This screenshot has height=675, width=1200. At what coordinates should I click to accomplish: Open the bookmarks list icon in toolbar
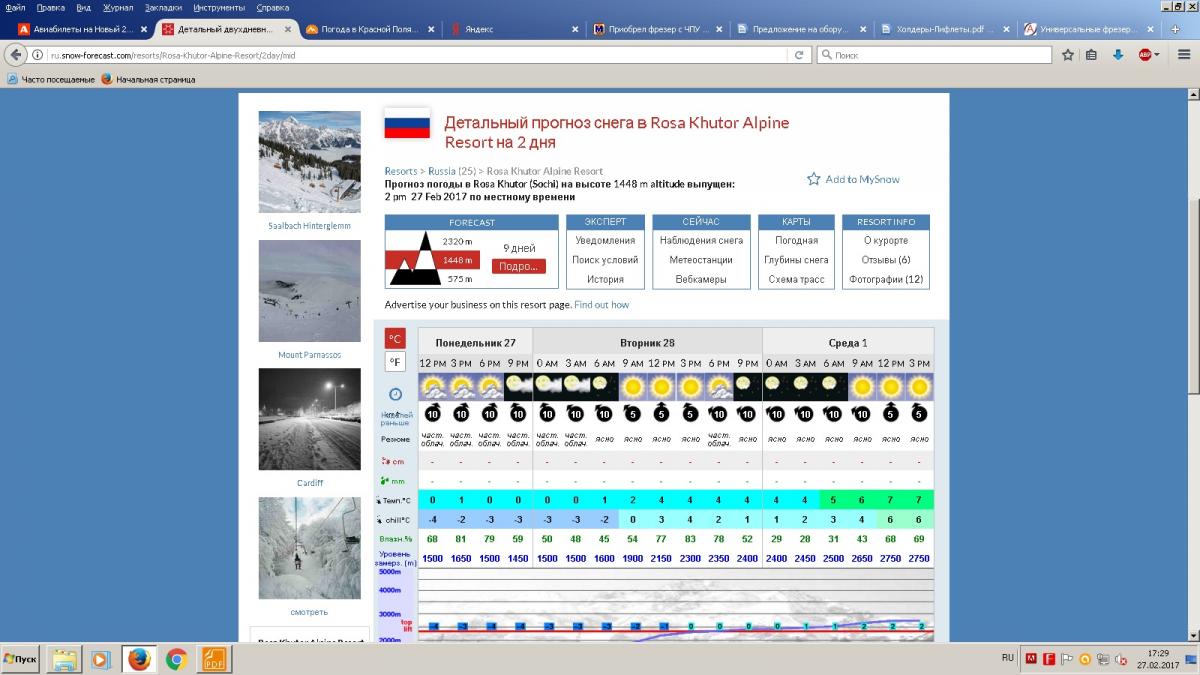point(1092,55)
